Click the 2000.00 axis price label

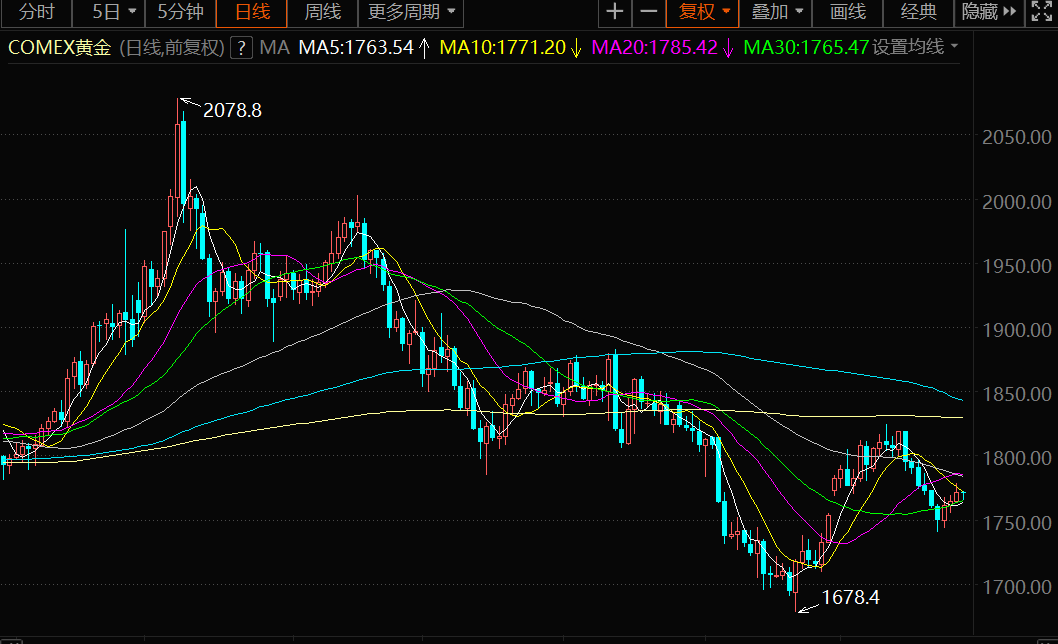(1016, 202)
